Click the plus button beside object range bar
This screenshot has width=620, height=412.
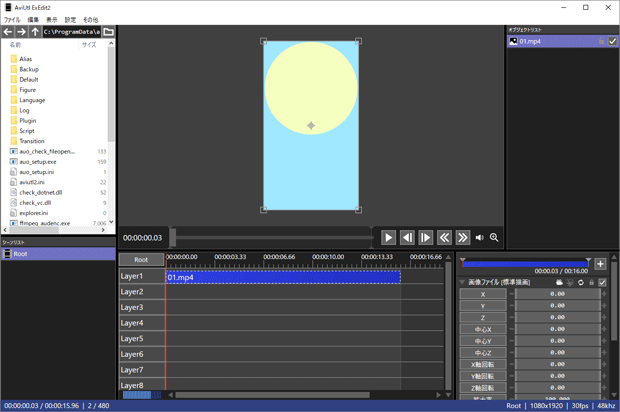[600, 264]
